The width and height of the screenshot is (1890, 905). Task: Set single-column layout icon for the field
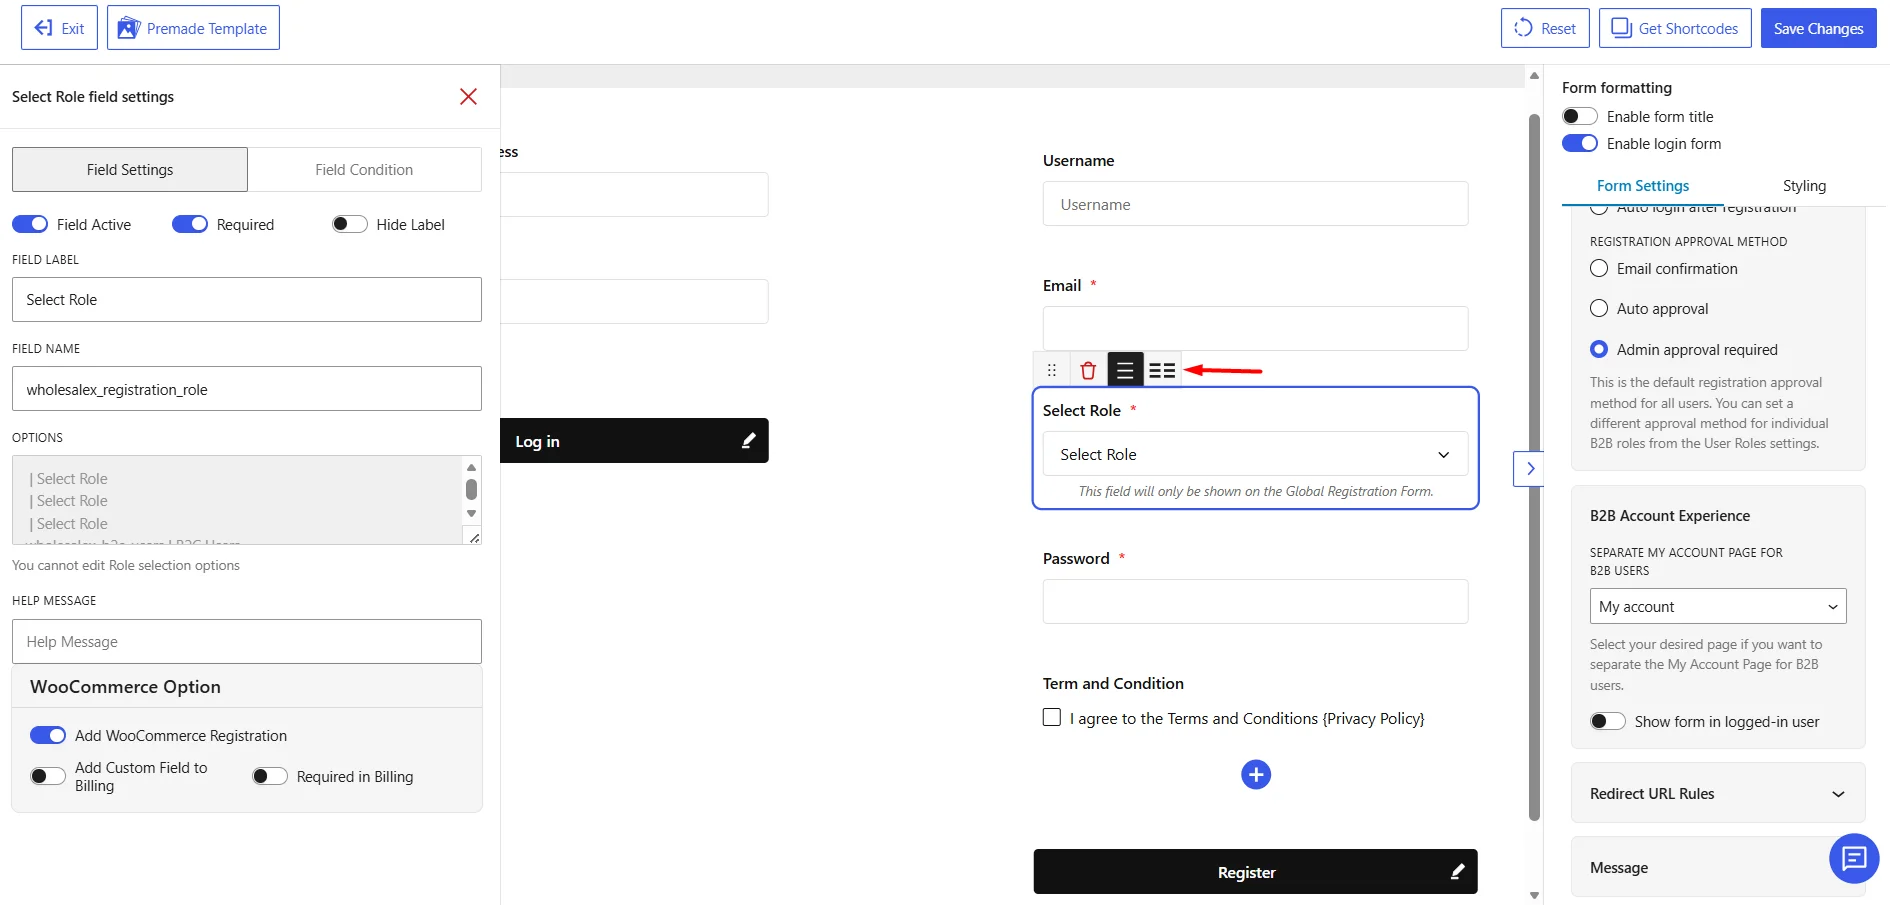pyautogui.click(x=1125, y=370)
